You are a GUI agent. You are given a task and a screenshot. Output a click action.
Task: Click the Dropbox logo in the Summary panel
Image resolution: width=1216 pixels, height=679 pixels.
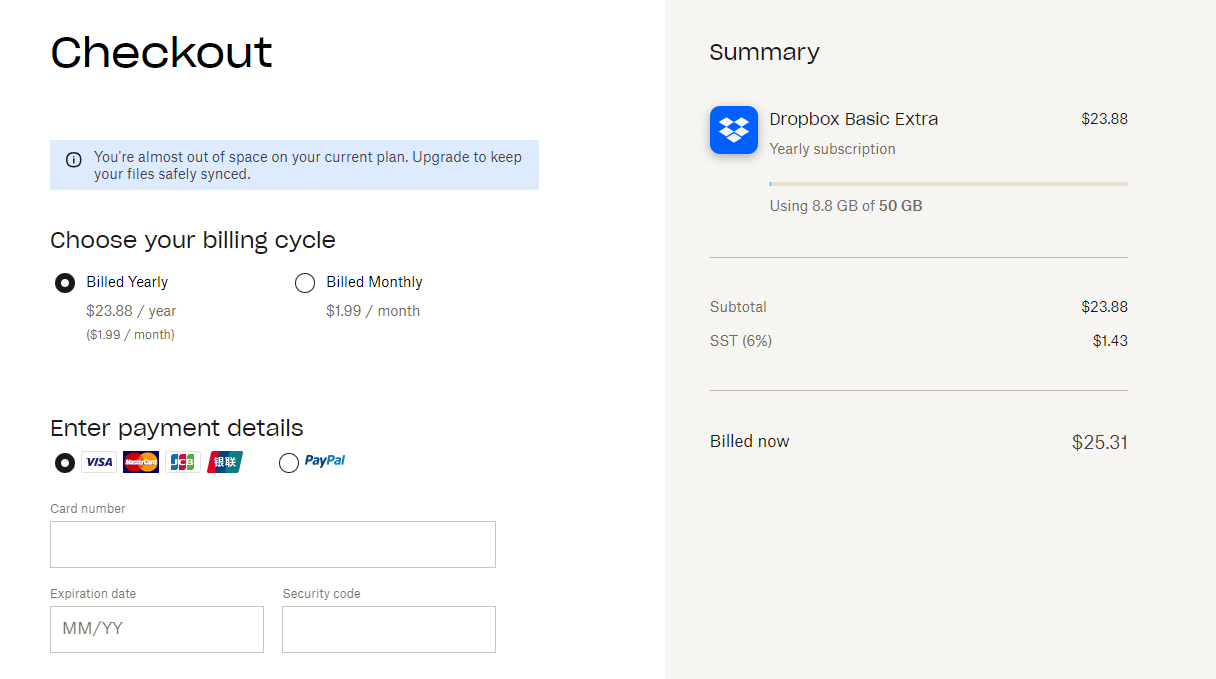733,130
